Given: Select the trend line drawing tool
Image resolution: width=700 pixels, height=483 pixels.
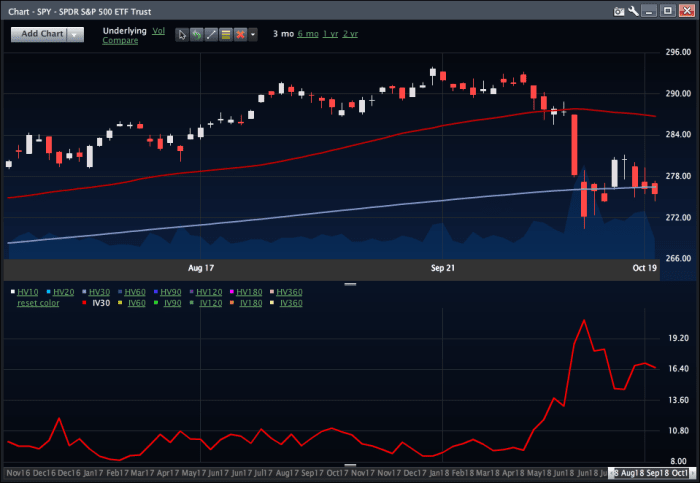Looking at the screenshot, I should [211, 34].
